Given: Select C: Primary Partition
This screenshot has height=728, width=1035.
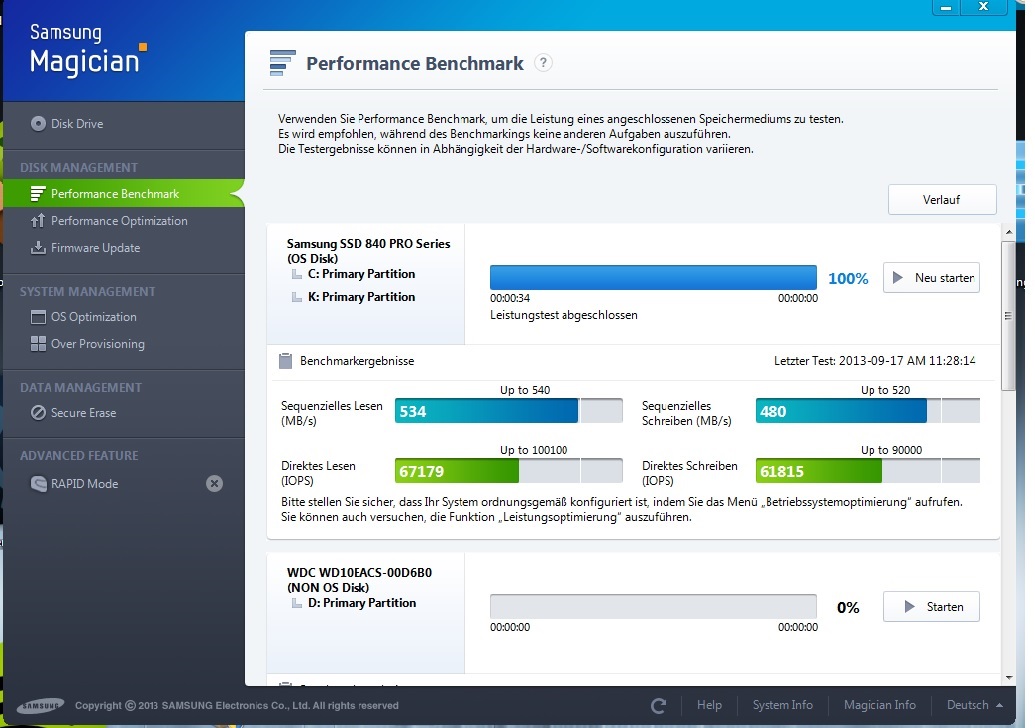Looking at the screenshot, I should click(x=361, y=274).
